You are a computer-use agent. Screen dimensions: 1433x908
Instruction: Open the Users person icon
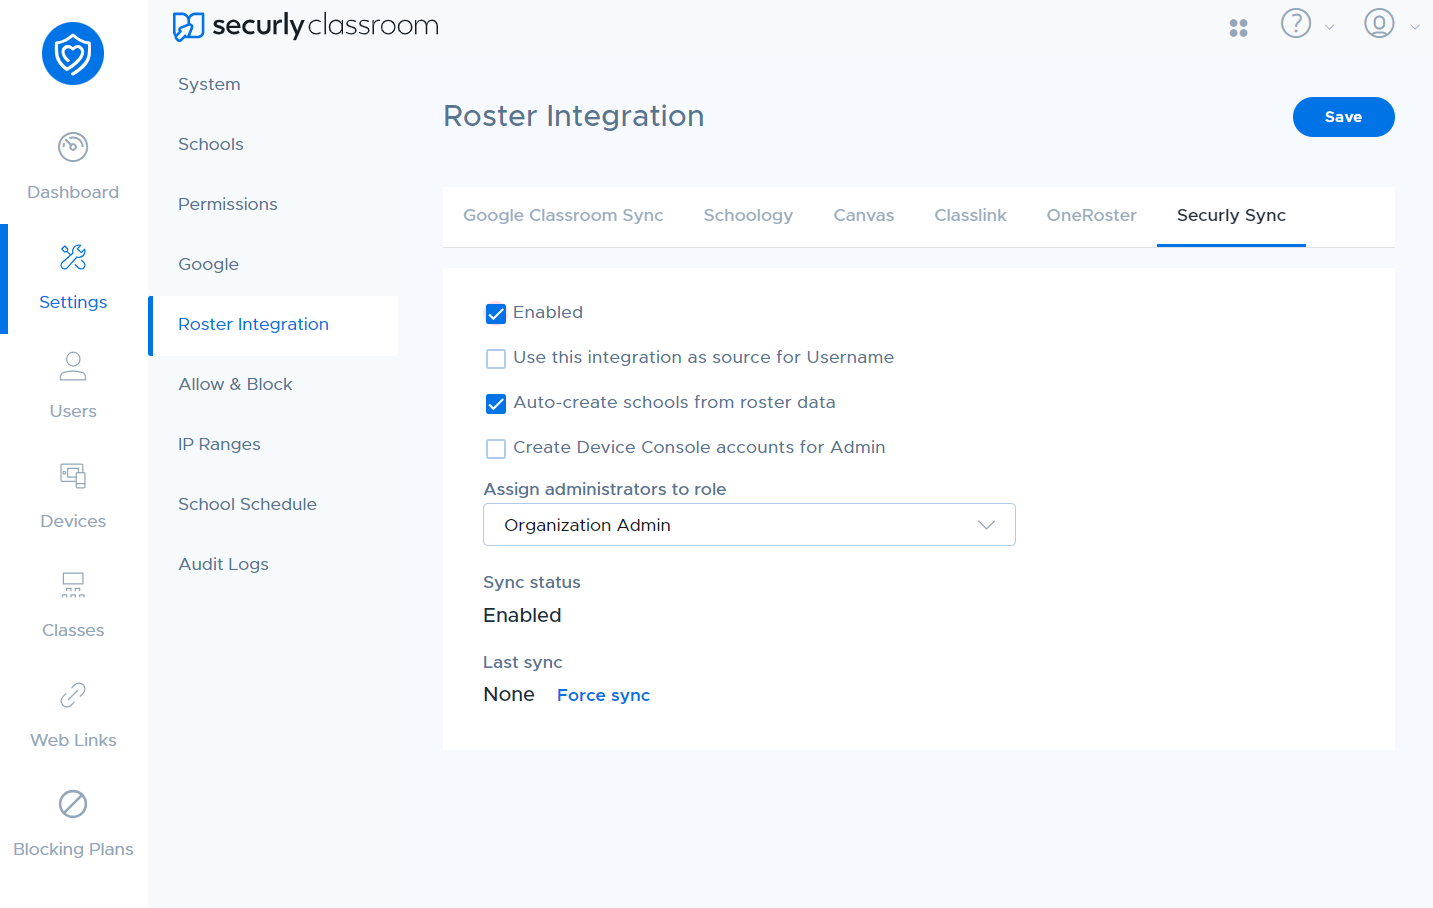[73, 366]
